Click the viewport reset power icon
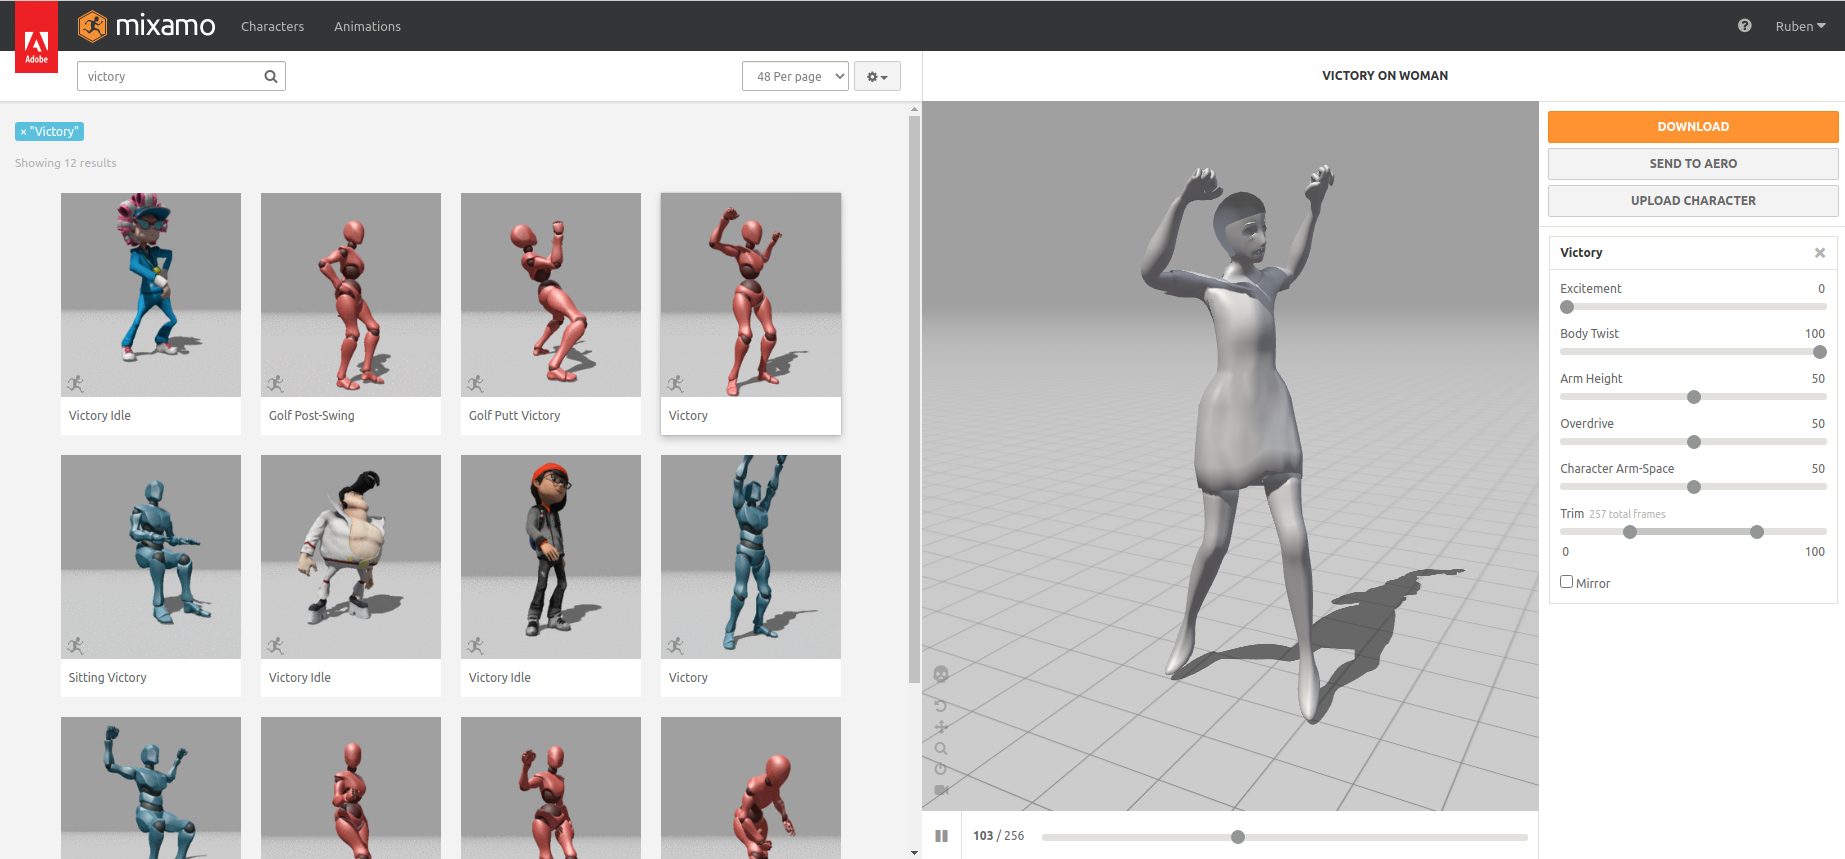This screenshot has width=1845, height=859. 941,769
